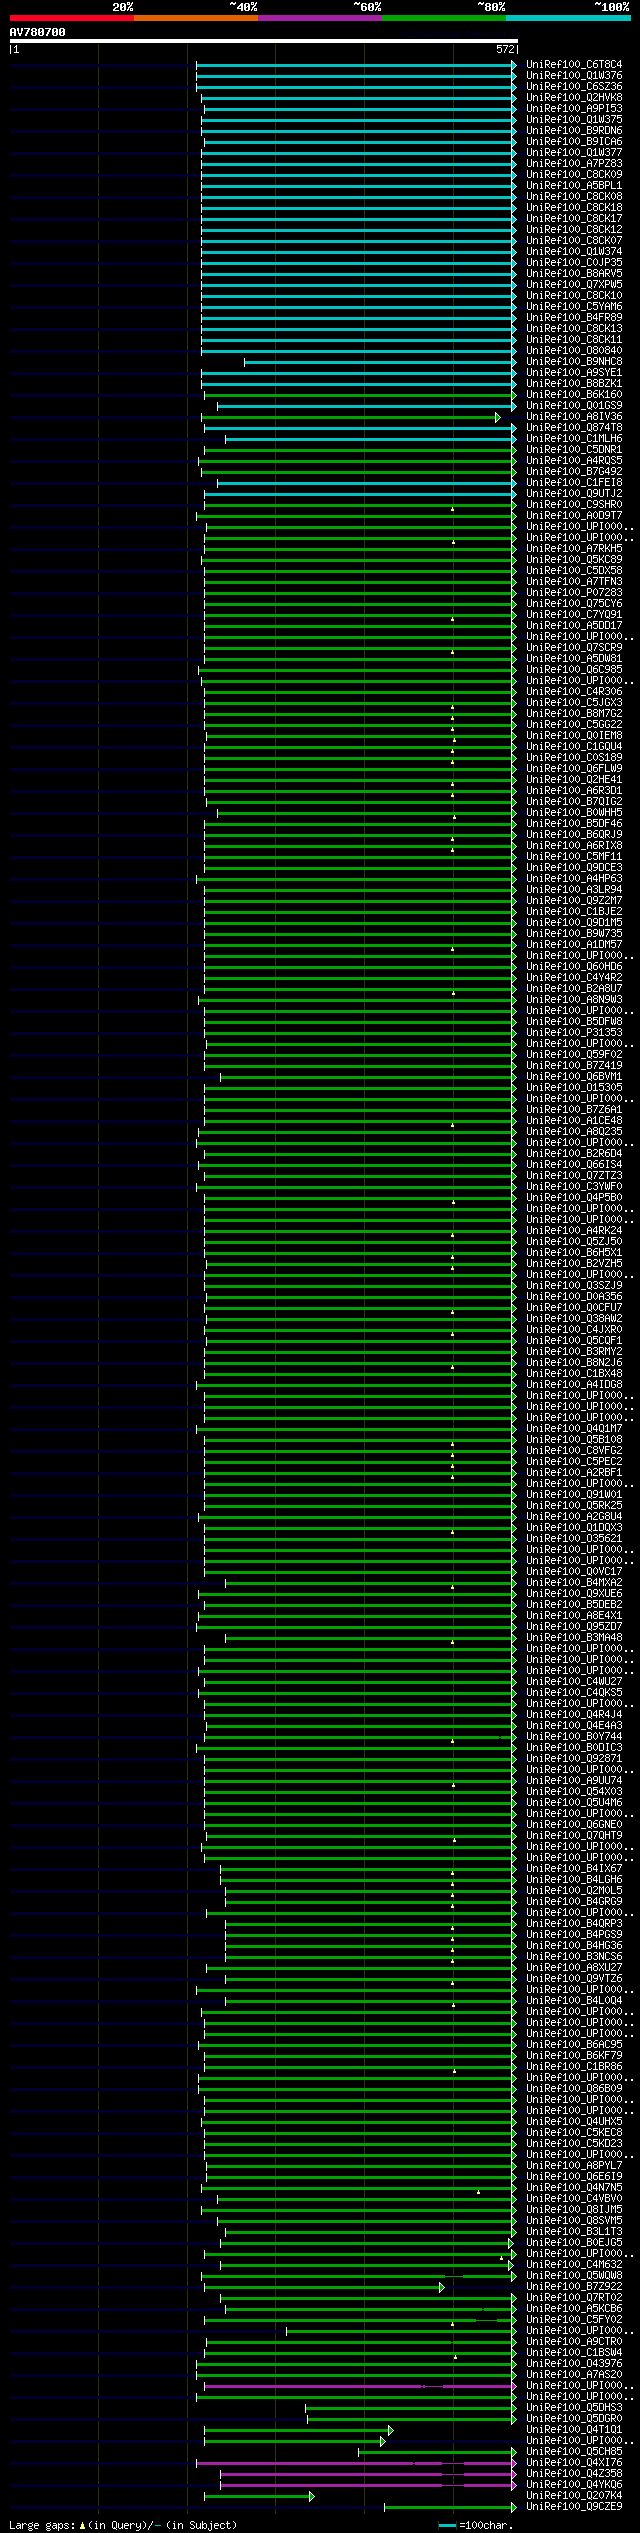640x2533 pixels.
Task: Select hit label UniRef100_C1FEI8
Action: point(574,483)
